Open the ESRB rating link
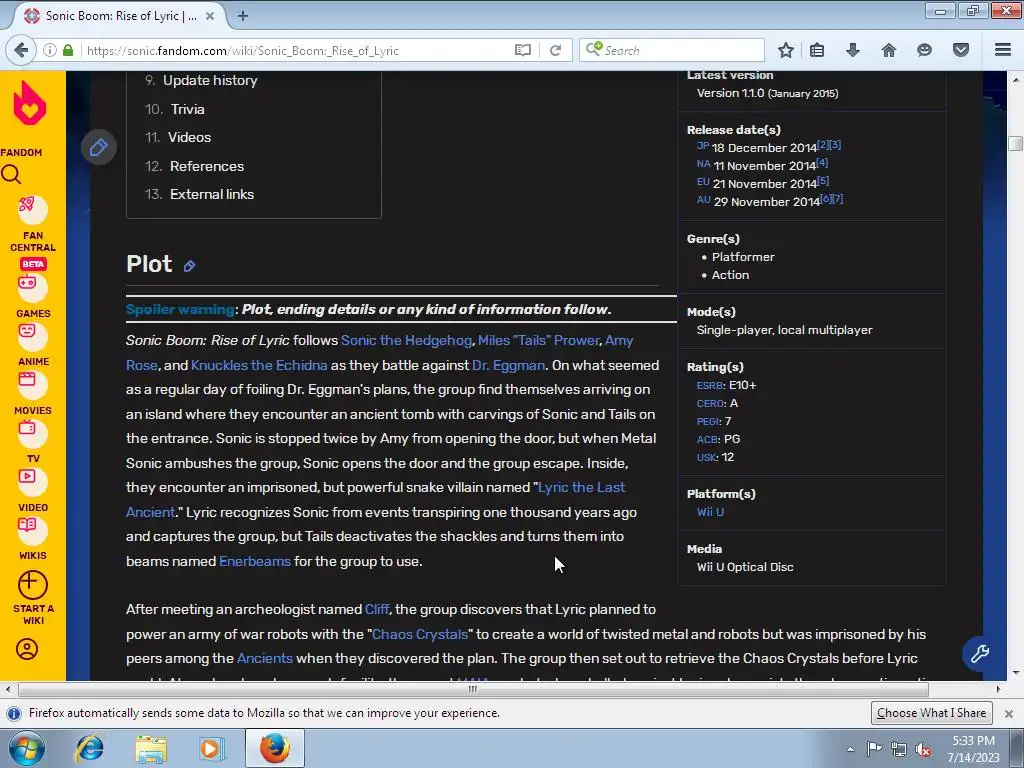The width and height of the screenshot is (1024, 768). [710, 385]
